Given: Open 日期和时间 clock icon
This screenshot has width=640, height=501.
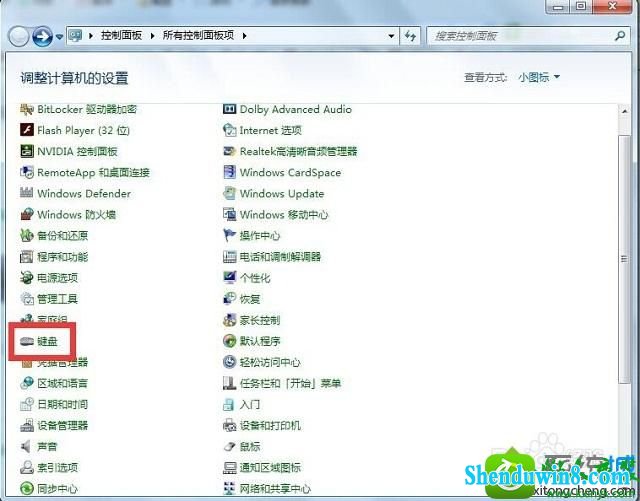Looking at the screenshot, I should [x=27, y=405].
